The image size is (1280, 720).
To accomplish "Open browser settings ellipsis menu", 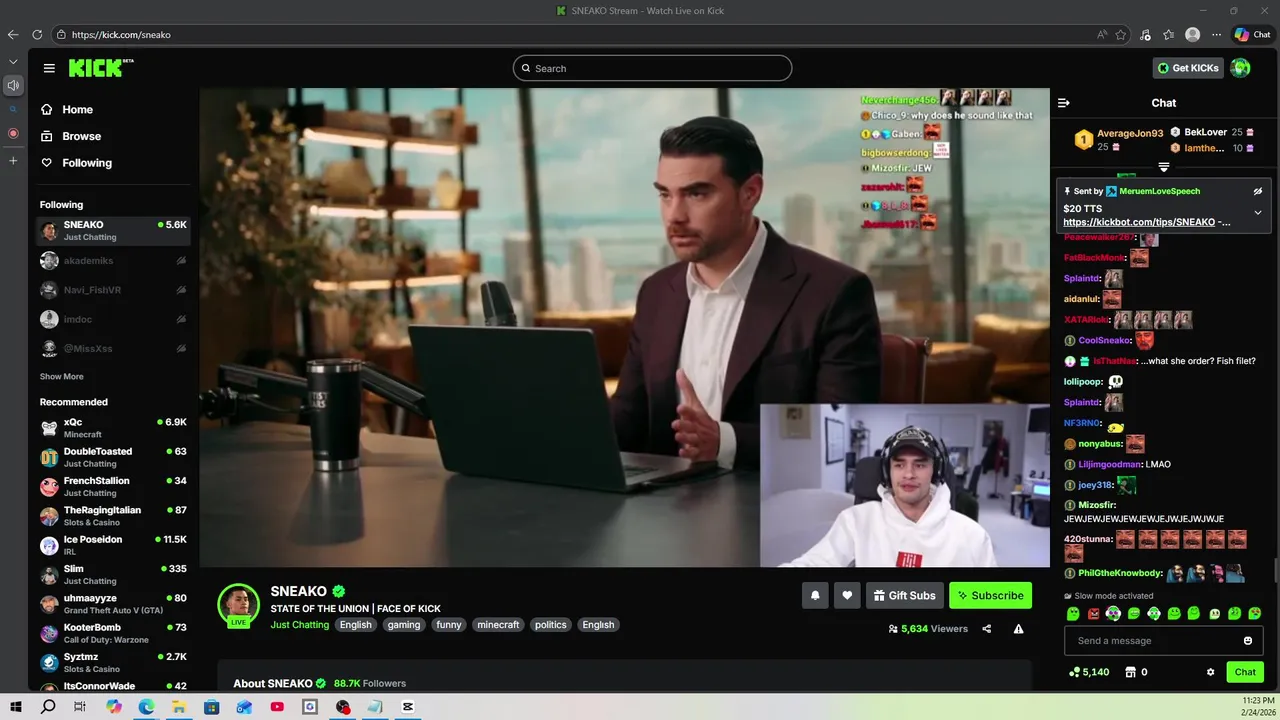I will pyautogui.click(x=1216, y=34).
